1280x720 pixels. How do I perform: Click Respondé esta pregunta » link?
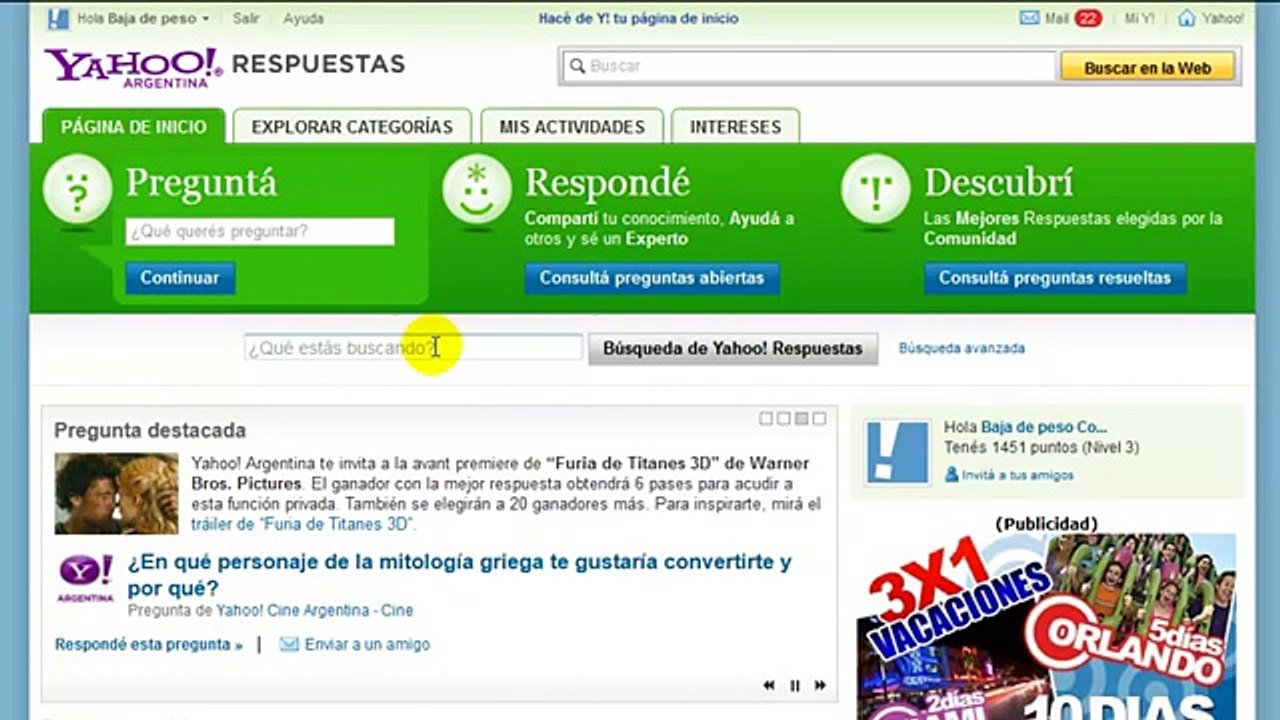(x=149, y=645)
